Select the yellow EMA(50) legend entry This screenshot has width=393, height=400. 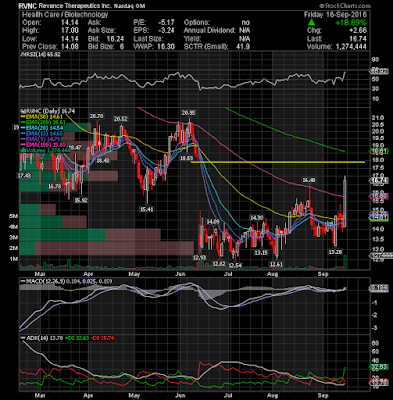pyautogui.click(x=42, y=117)
